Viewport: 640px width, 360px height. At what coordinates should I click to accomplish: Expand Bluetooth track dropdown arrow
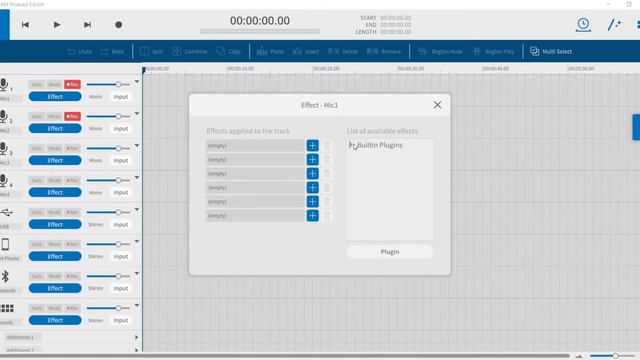tap(137, 273)
